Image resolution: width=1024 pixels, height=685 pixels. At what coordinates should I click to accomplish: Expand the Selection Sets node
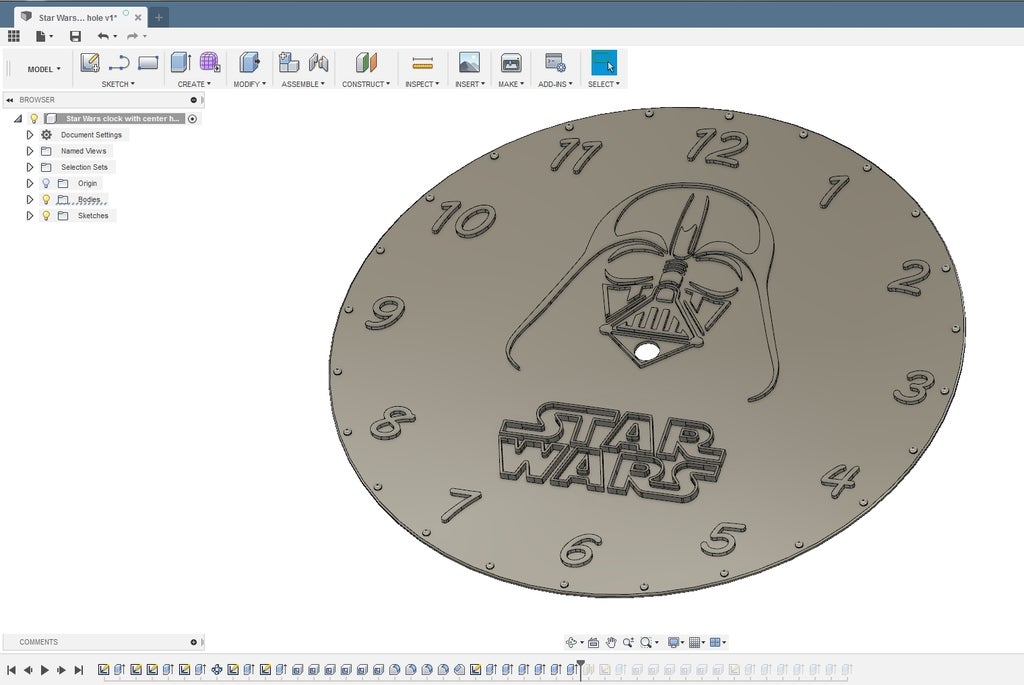coord(29,167)
